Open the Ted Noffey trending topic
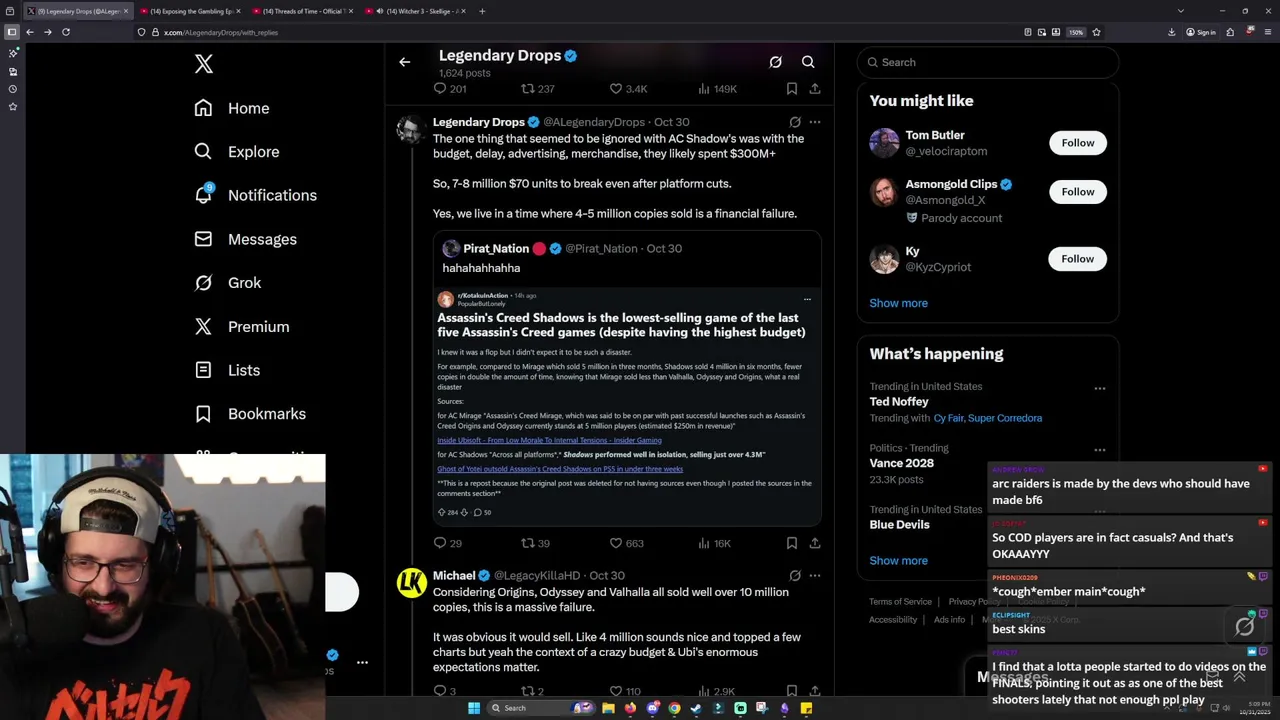 (x=899, y=402)
